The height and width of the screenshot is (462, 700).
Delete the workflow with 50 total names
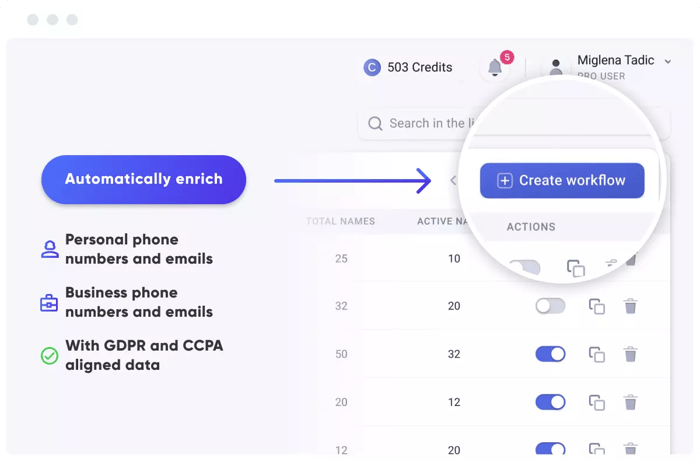pyautogui.click(x=631, y=354)
